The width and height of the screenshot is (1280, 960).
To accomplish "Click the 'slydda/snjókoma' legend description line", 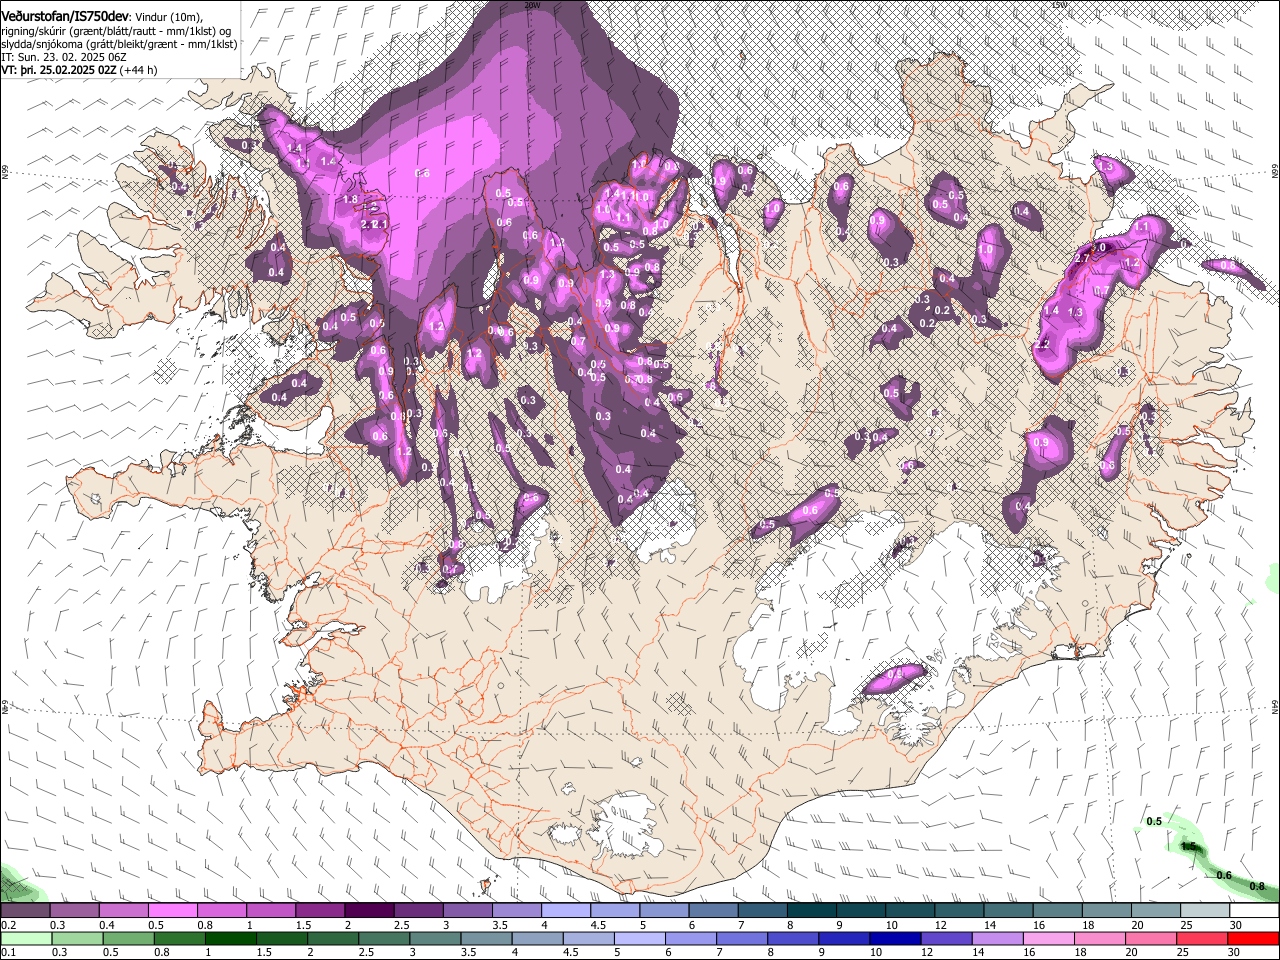I will click(120, 44).
